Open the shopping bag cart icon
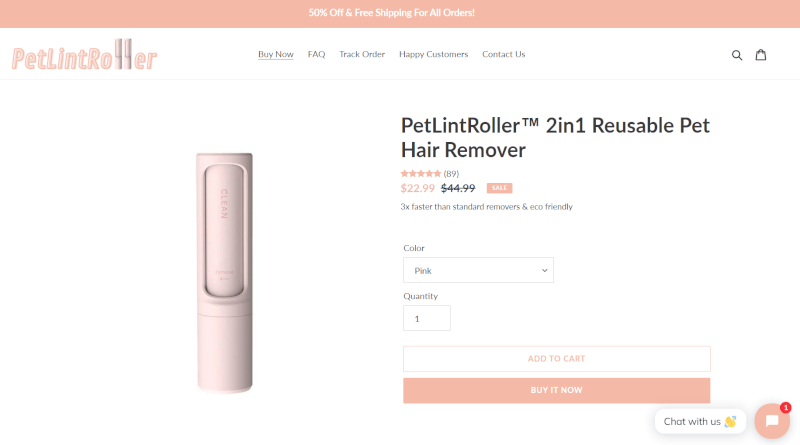The image size is (800, 445). (761, 54)
